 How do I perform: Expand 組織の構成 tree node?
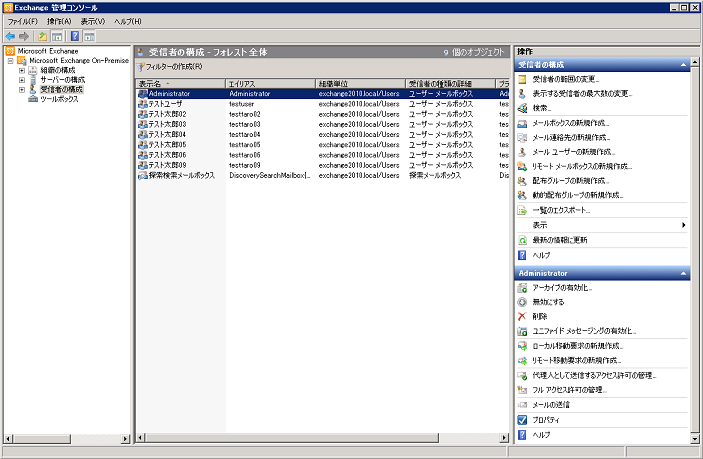(x=22, y=70)
